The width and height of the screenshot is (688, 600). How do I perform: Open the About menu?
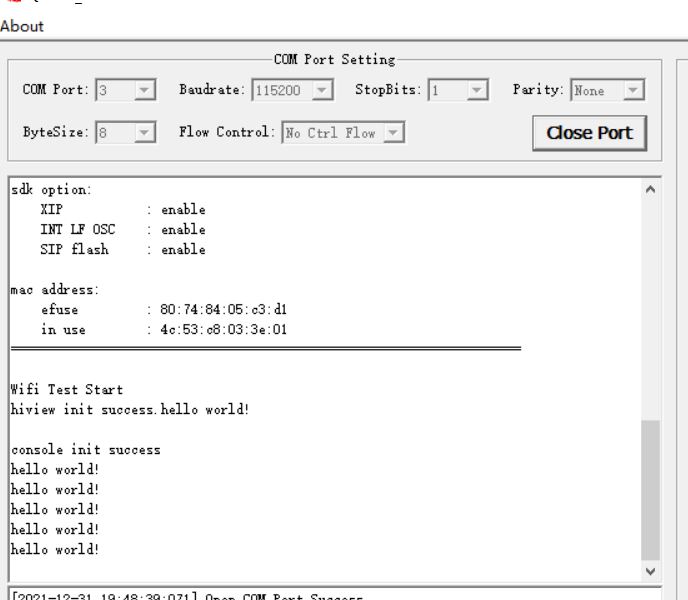click(x=22, y=26)
